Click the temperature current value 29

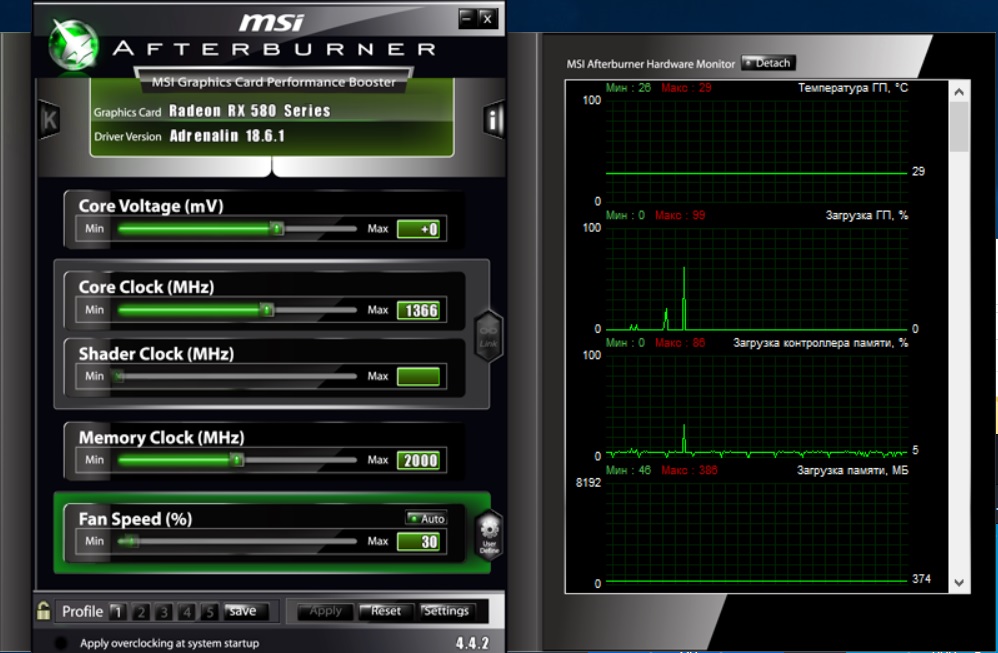coord(918,171)
